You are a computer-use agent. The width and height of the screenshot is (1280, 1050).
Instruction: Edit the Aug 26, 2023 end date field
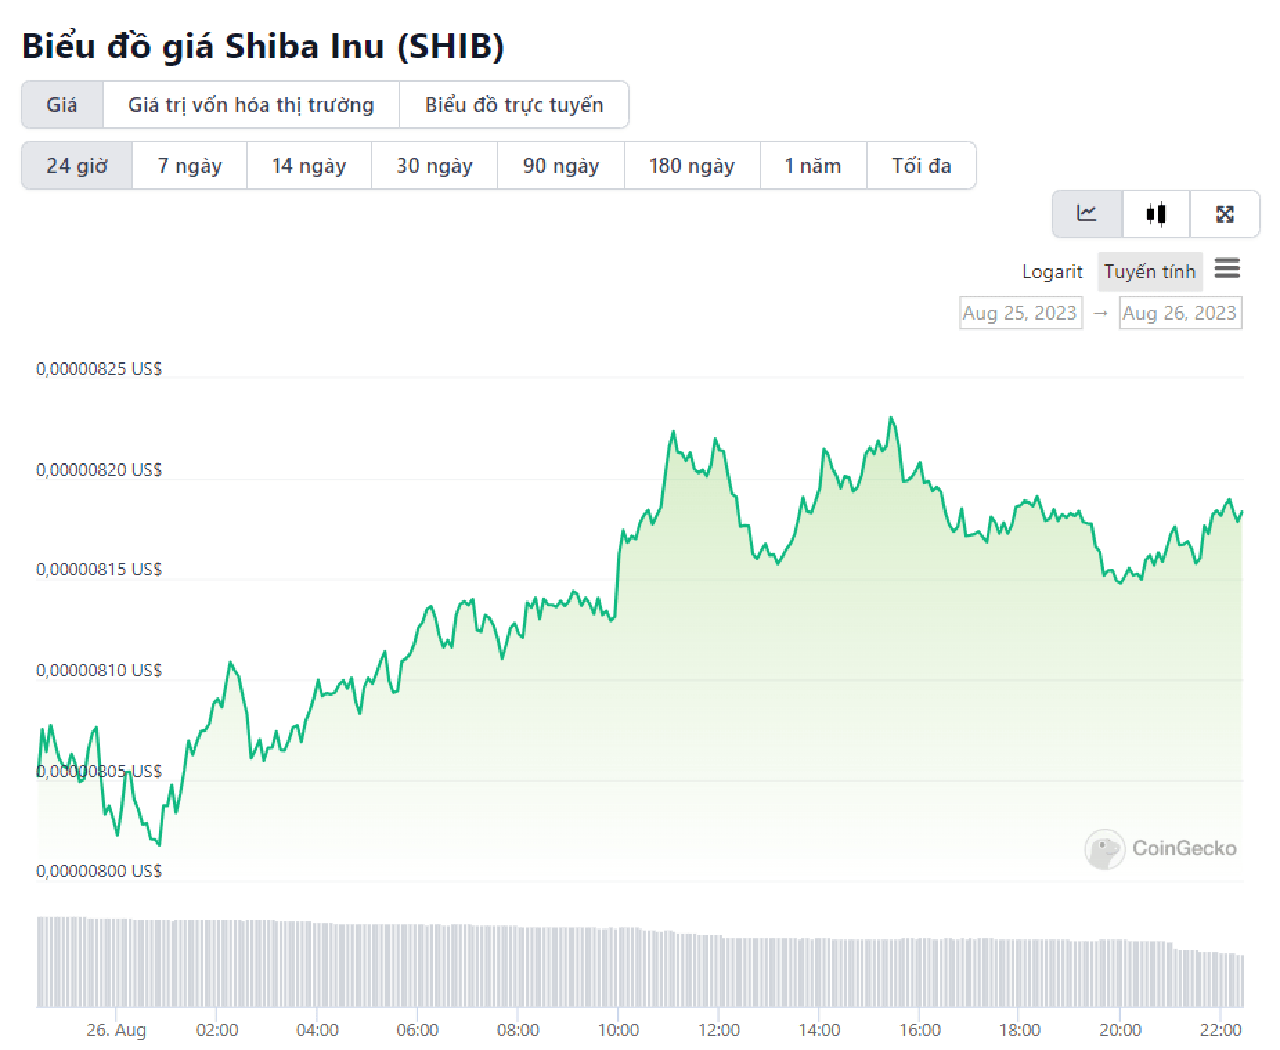1180,313
